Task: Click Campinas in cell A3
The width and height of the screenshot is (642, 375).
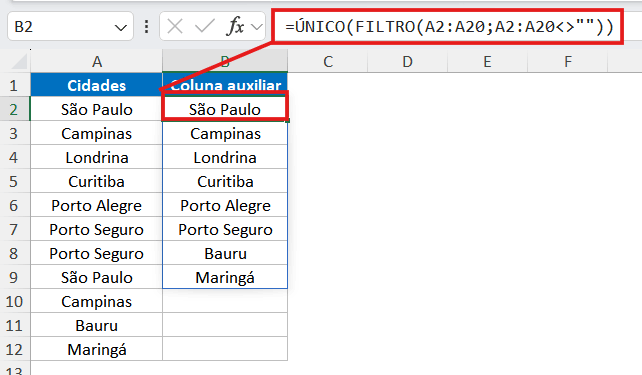Action: click(97, 133)
